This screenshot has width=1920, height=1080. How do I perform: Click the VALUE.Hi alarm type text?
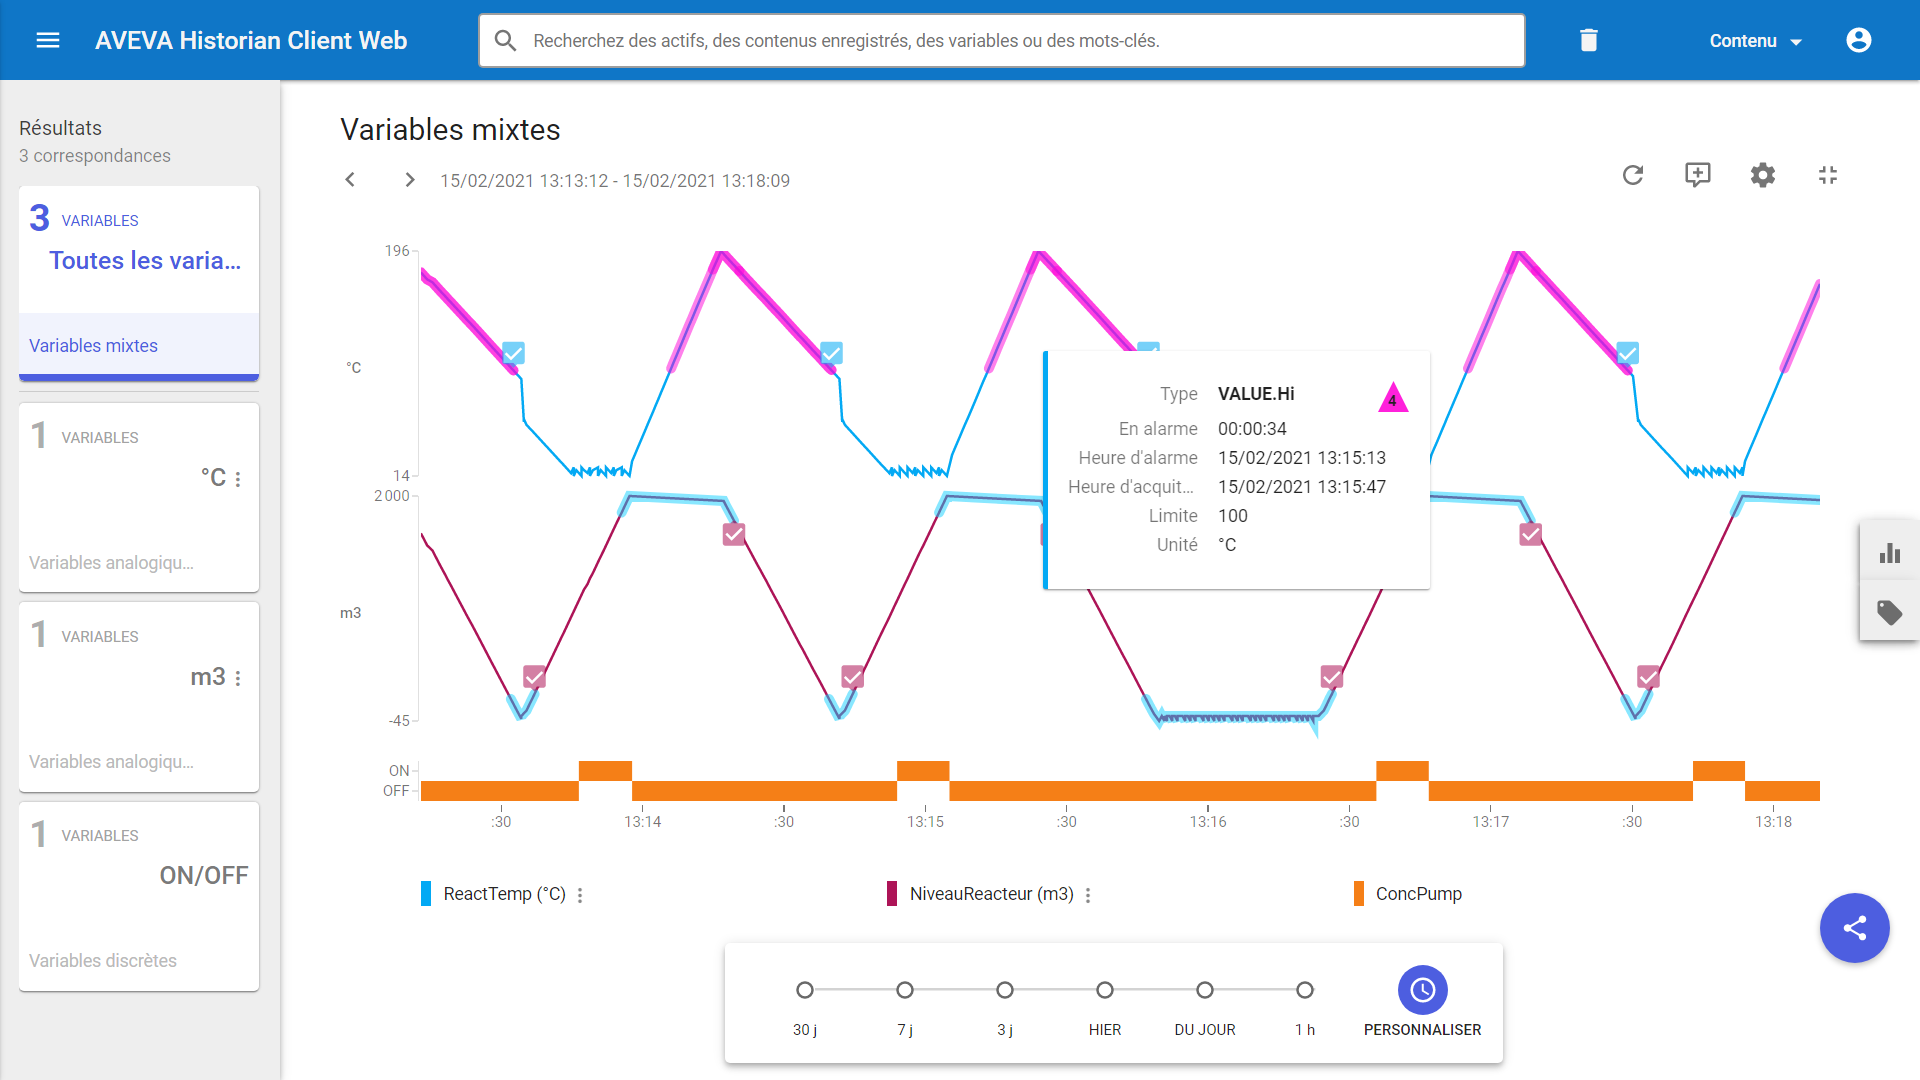pos(1256,394)
